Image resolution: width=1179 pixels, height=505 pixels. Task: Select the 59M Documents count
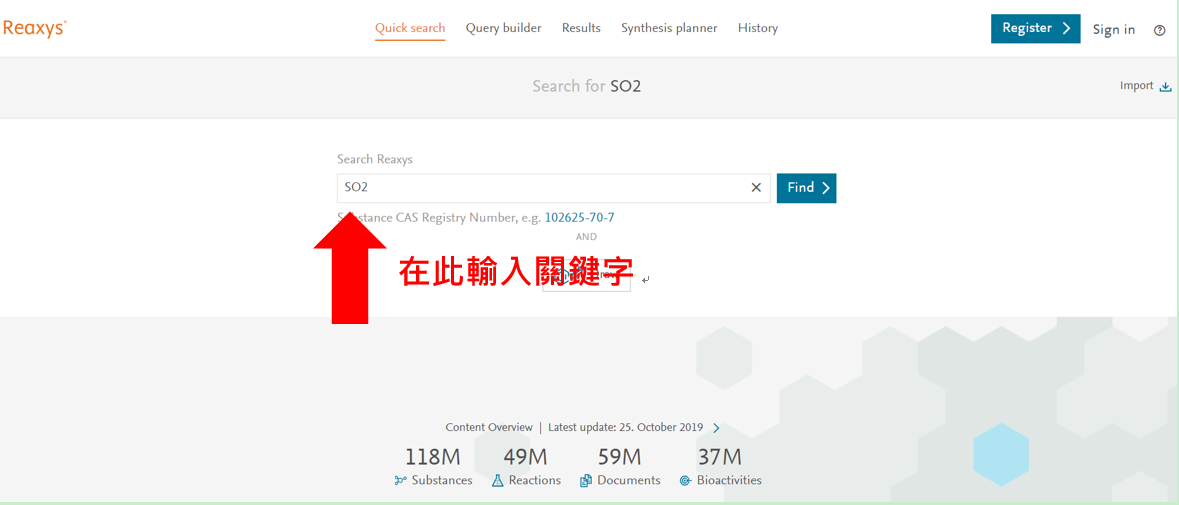coord(620,457)
